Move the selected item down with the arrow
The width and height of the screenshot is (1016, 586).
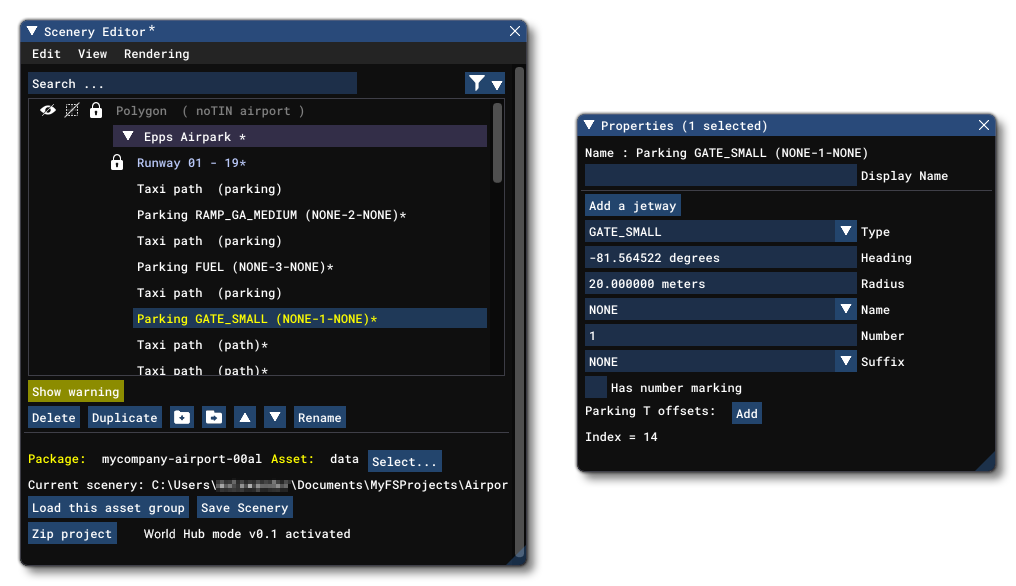(276, 418)
